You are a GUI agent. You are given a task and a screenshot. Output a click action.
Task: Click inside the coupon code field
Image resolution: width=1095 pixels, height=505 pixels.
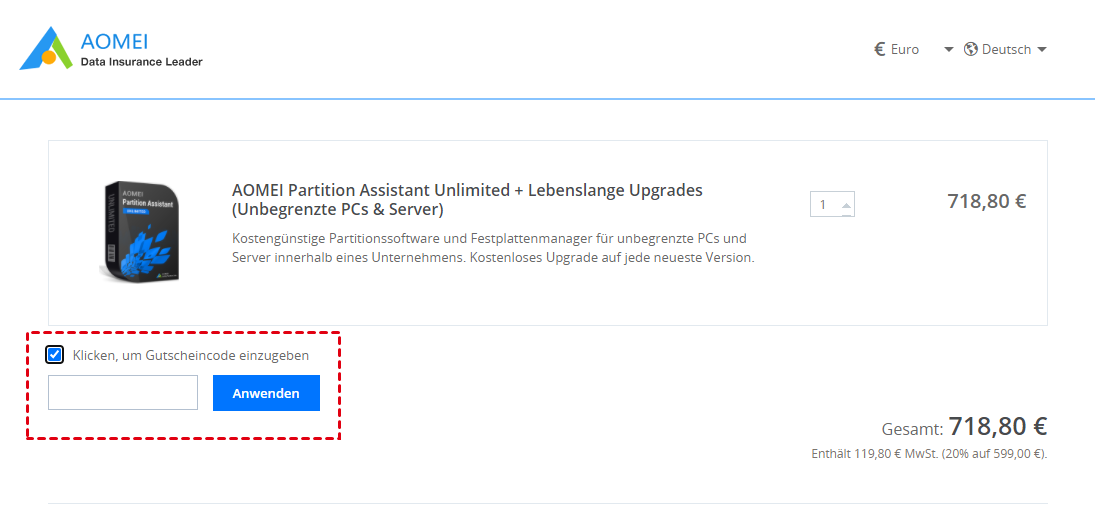123,393
